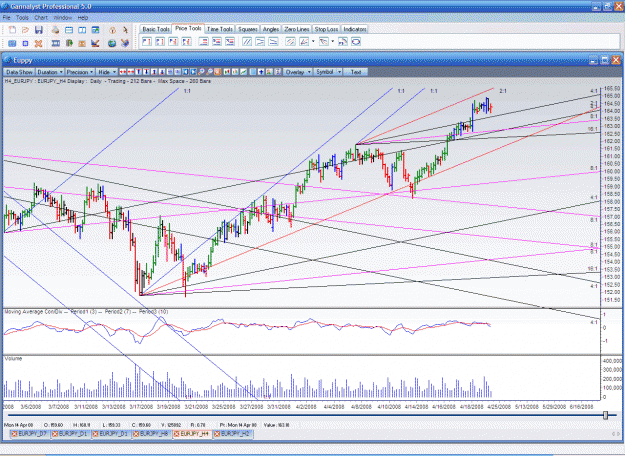Open the Tools menu

22,18
